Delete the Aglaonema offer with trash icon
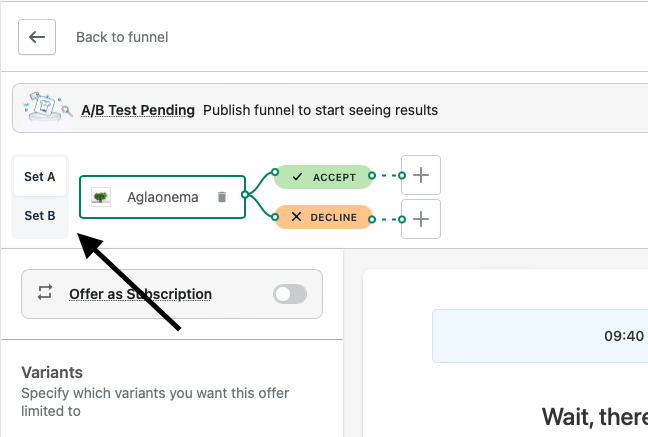 point(222,197)
